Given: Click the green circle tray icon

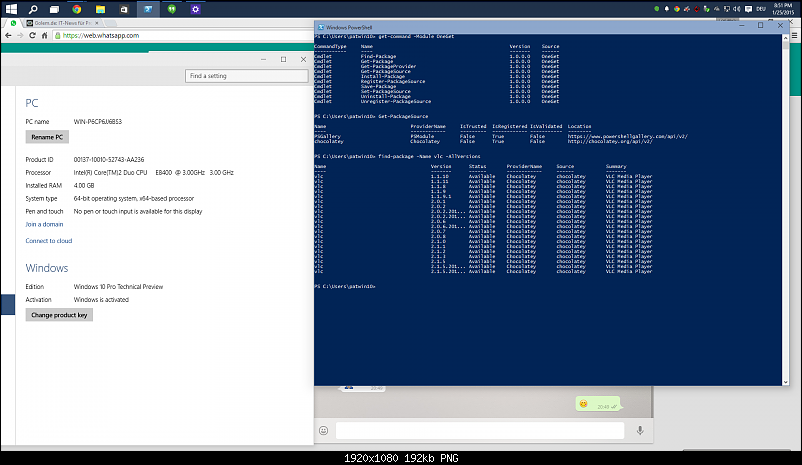Looking at the screenshot, I should point(657,9).
